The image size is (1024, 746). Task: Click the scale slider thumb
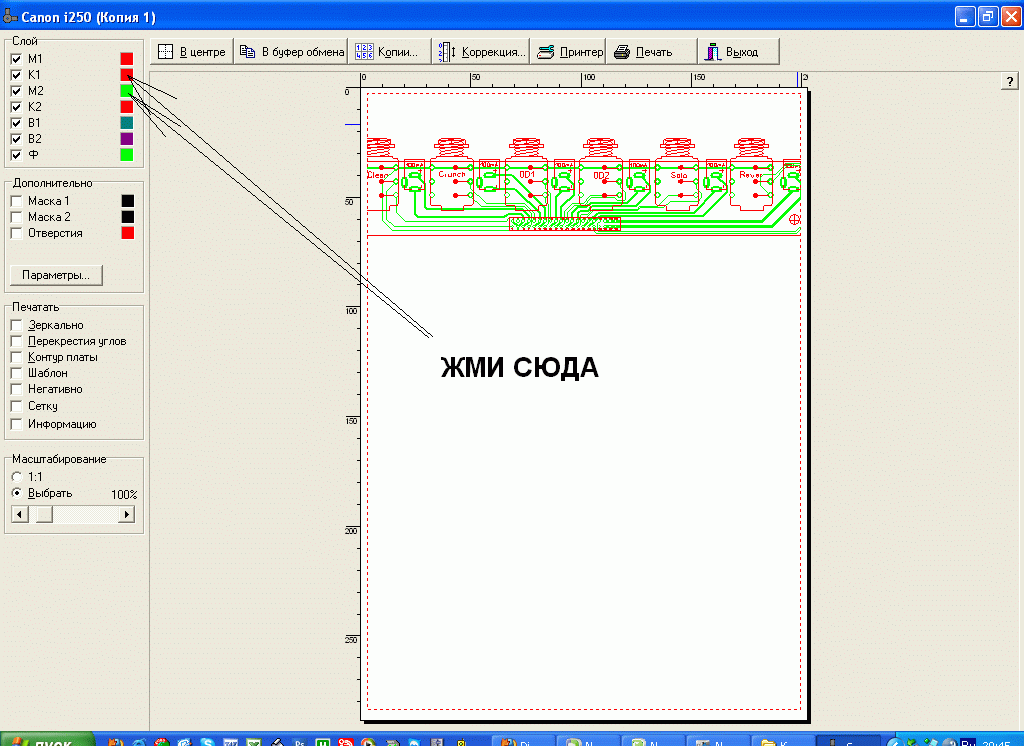click(44, 515)
